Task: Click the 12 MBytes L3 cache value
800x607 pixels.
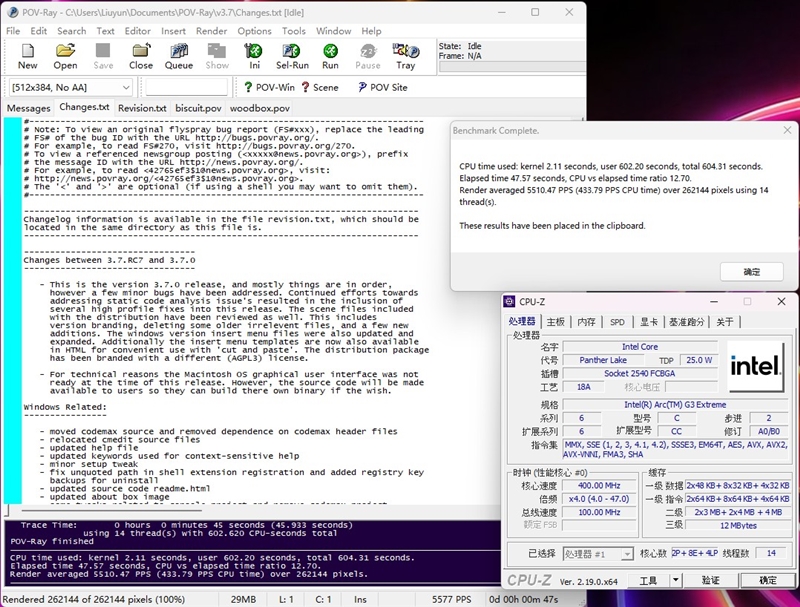Action: click(x=738, y=525)
